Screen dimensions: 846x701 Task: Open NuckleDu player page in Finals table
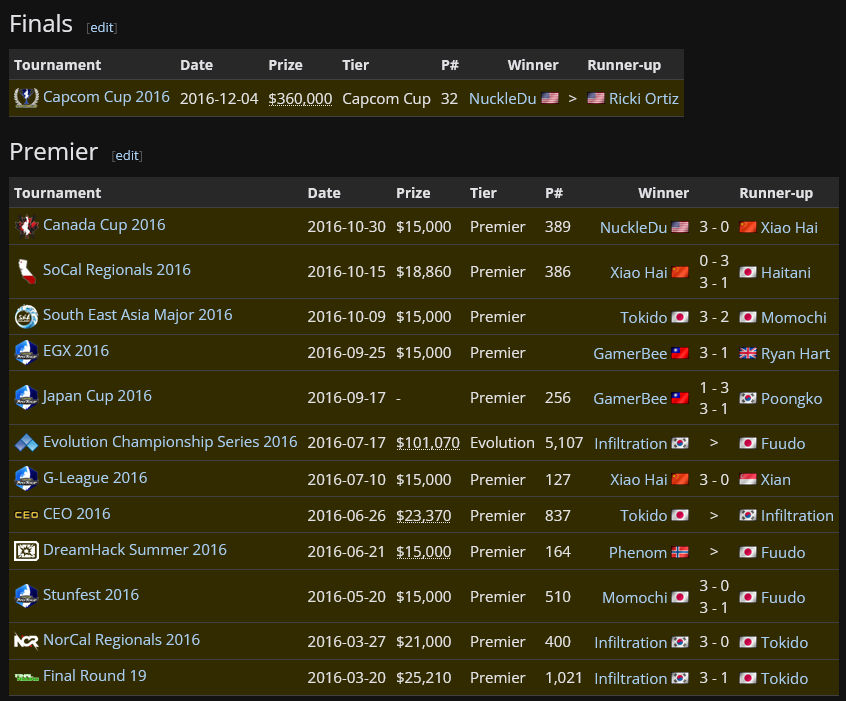pos(502,98)
